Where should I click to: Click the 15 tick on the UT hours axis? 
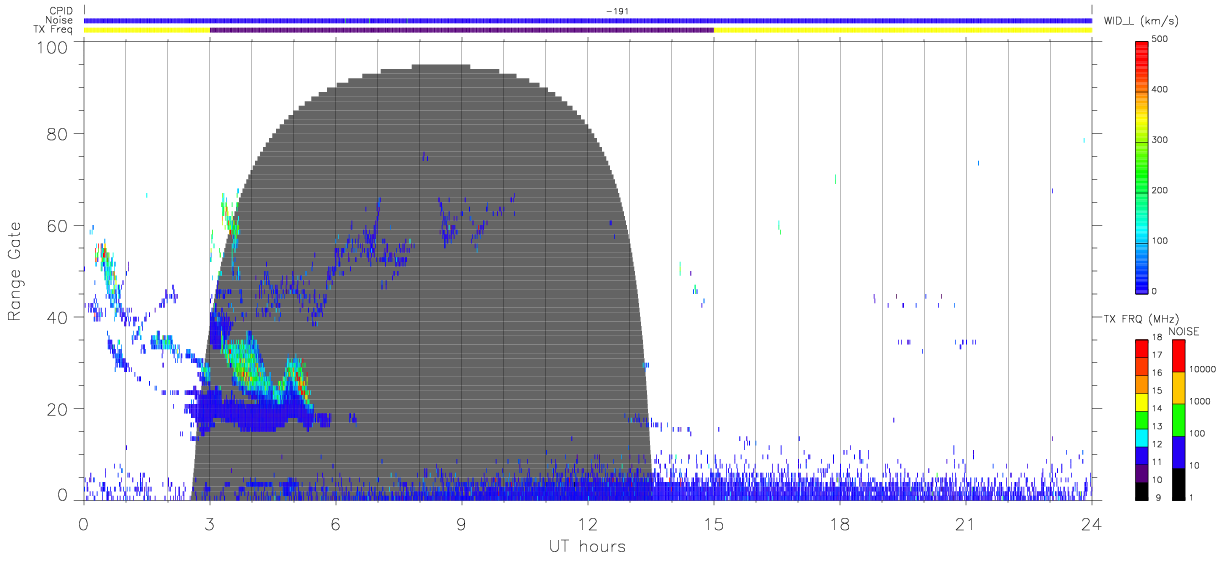(x=714, y=523)
